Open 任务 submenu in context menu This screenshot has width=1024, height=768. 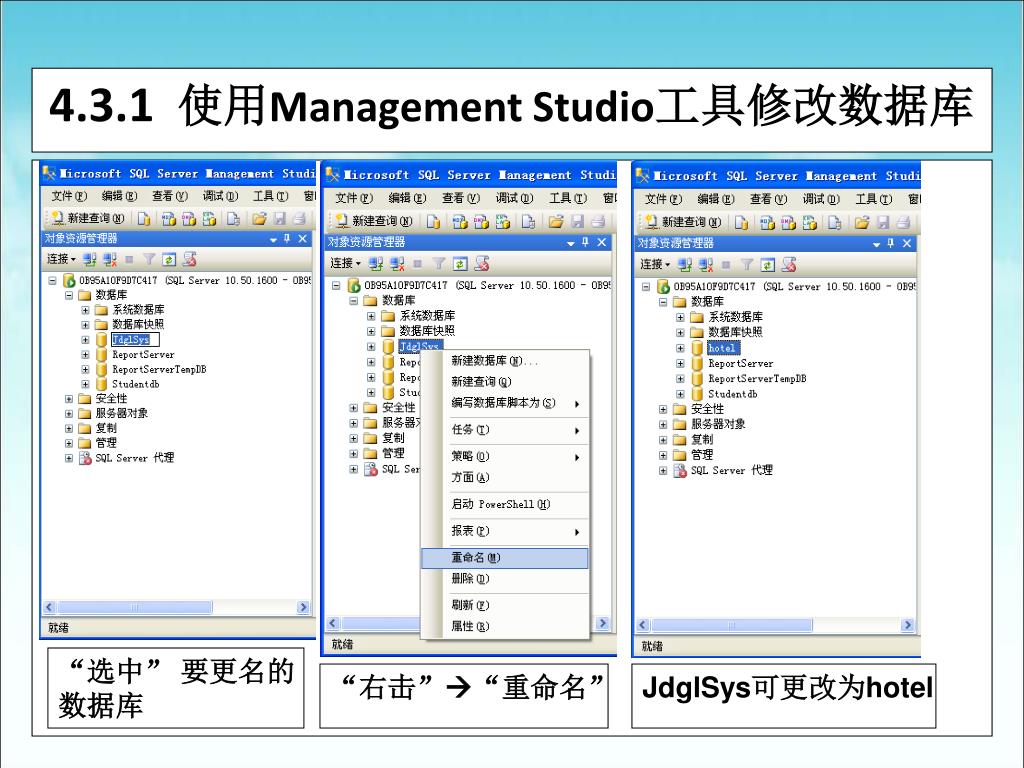pyautogui.click(x=504, y=430)
